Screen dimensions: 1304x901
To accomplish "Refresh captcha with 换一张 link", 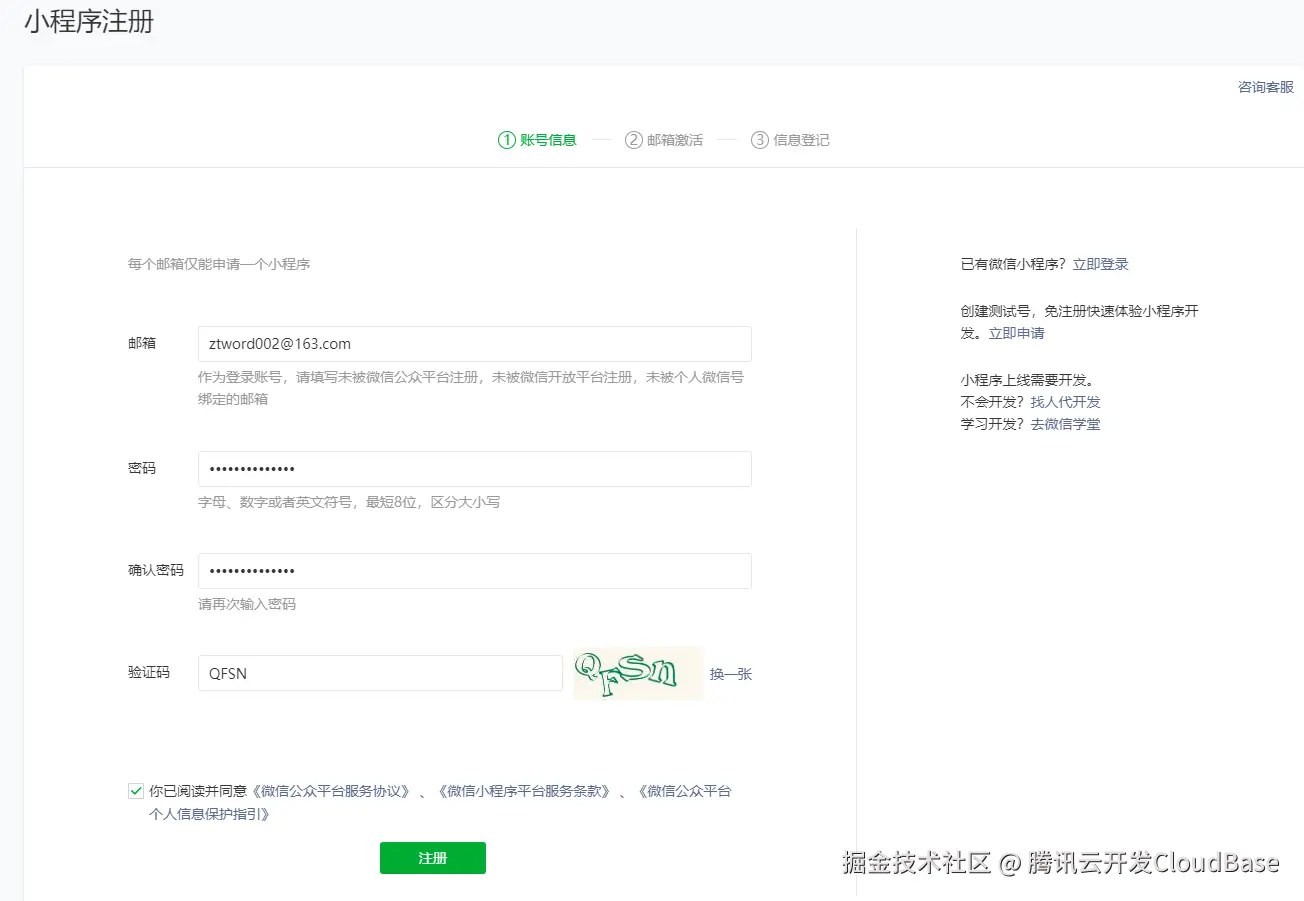I will 731,674.
